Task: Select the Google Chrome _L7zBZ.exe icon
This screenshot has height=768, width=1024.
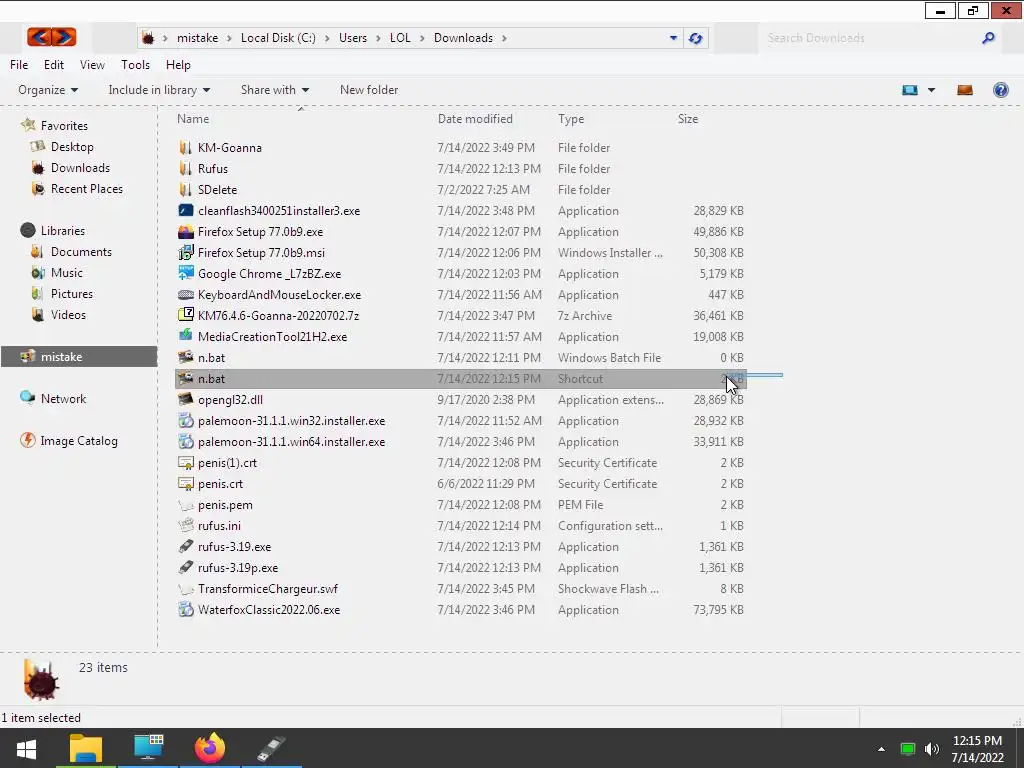Action: [x=186, y=273]
